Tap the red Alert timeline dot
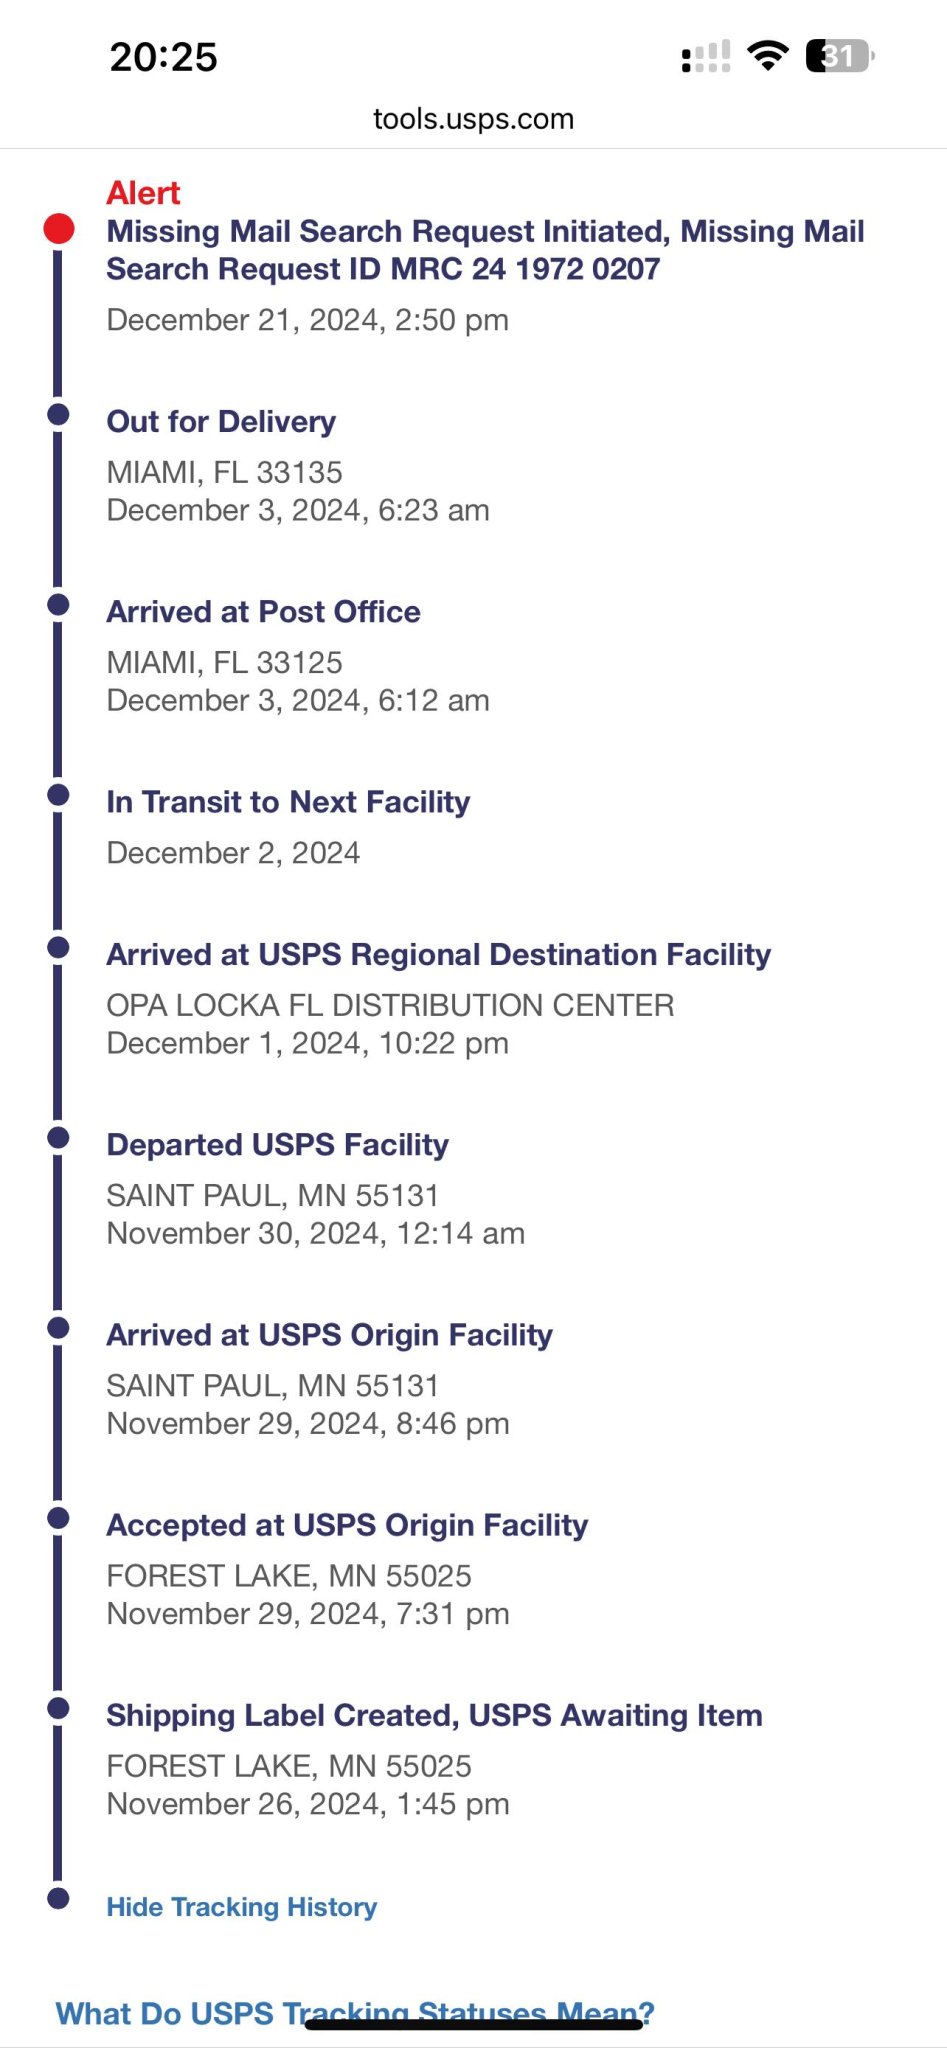 59,229
